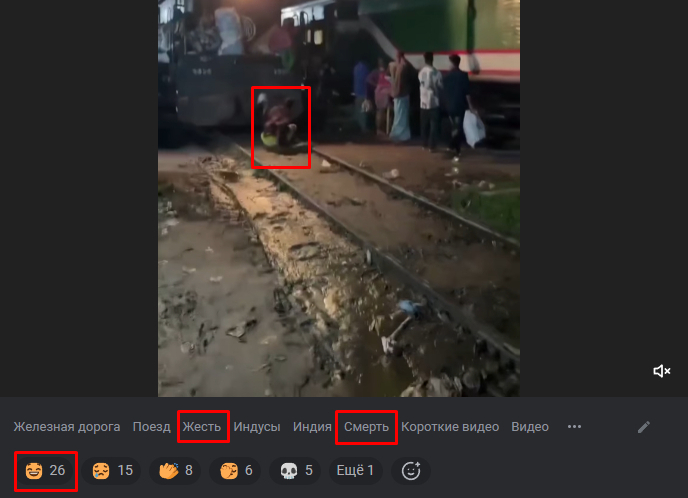Image resolution: width=688 pixels, height=498 pixels.
Task: Switch to the "Видео" tag
Action: 530,427
